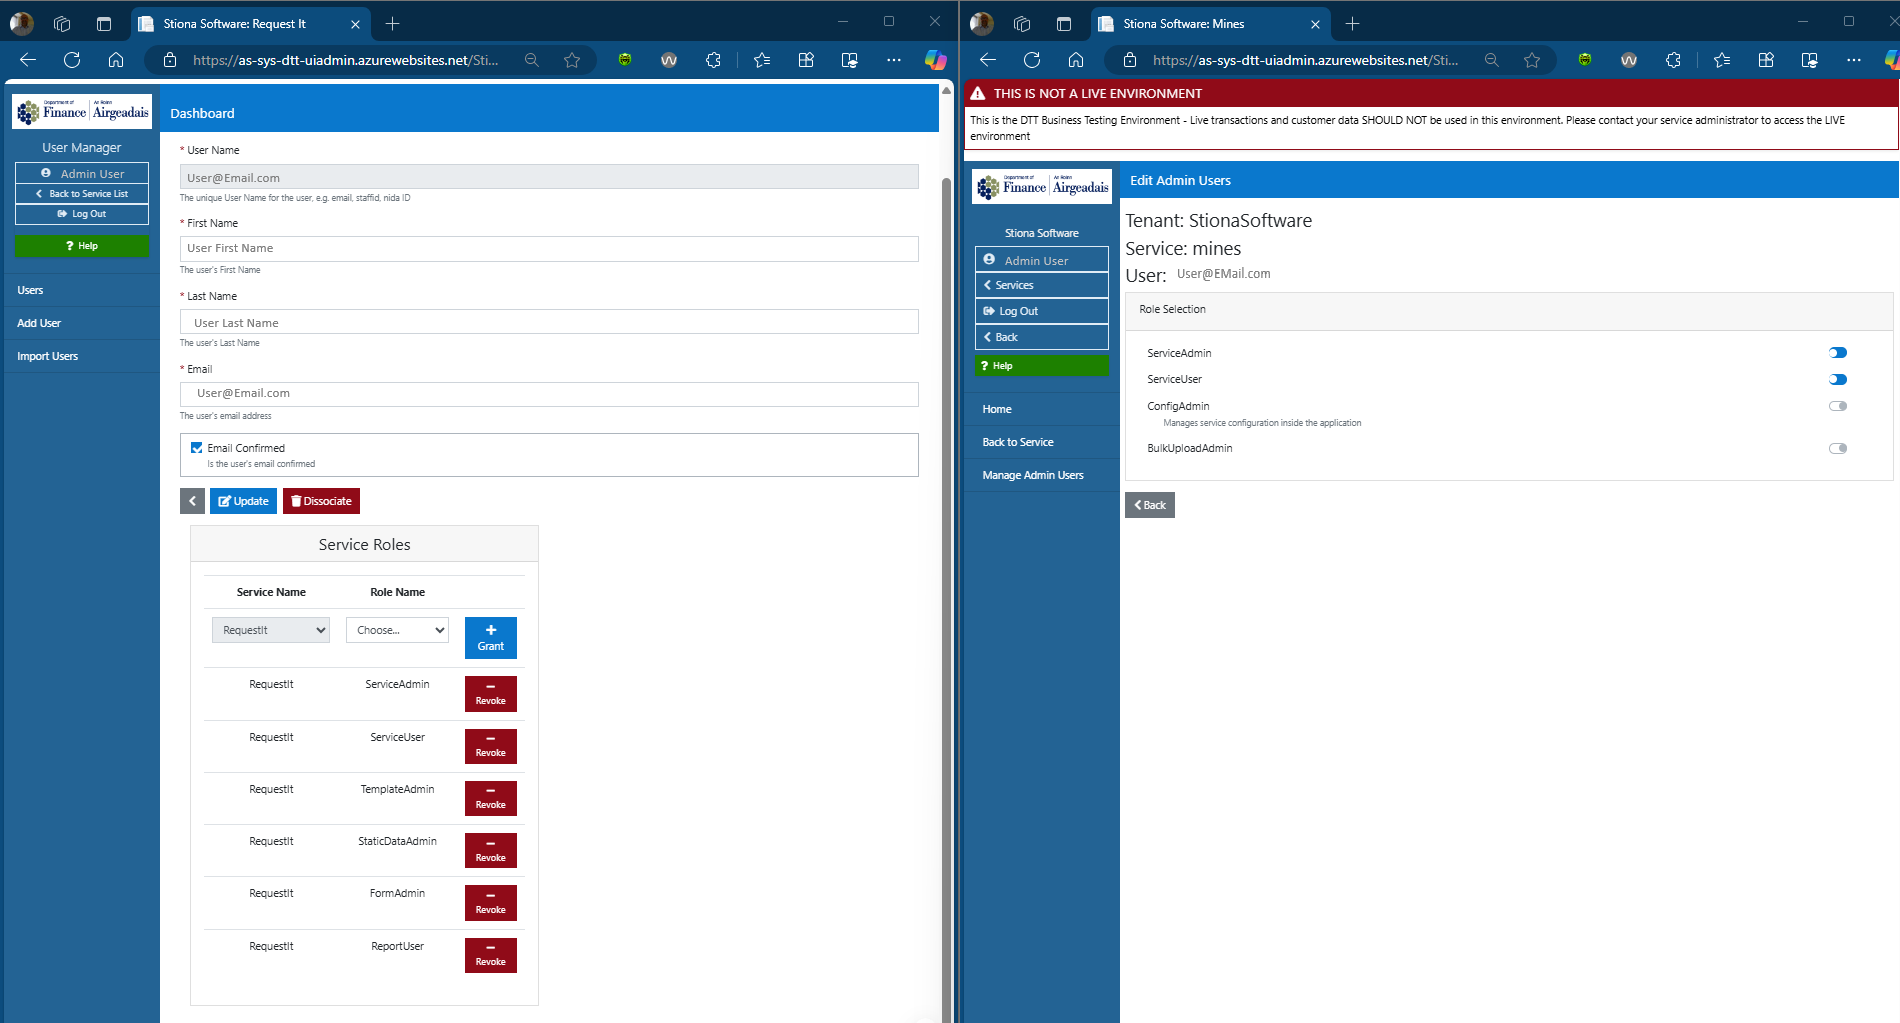Select Manage Admin Users in sidebar

point(1033,475)
